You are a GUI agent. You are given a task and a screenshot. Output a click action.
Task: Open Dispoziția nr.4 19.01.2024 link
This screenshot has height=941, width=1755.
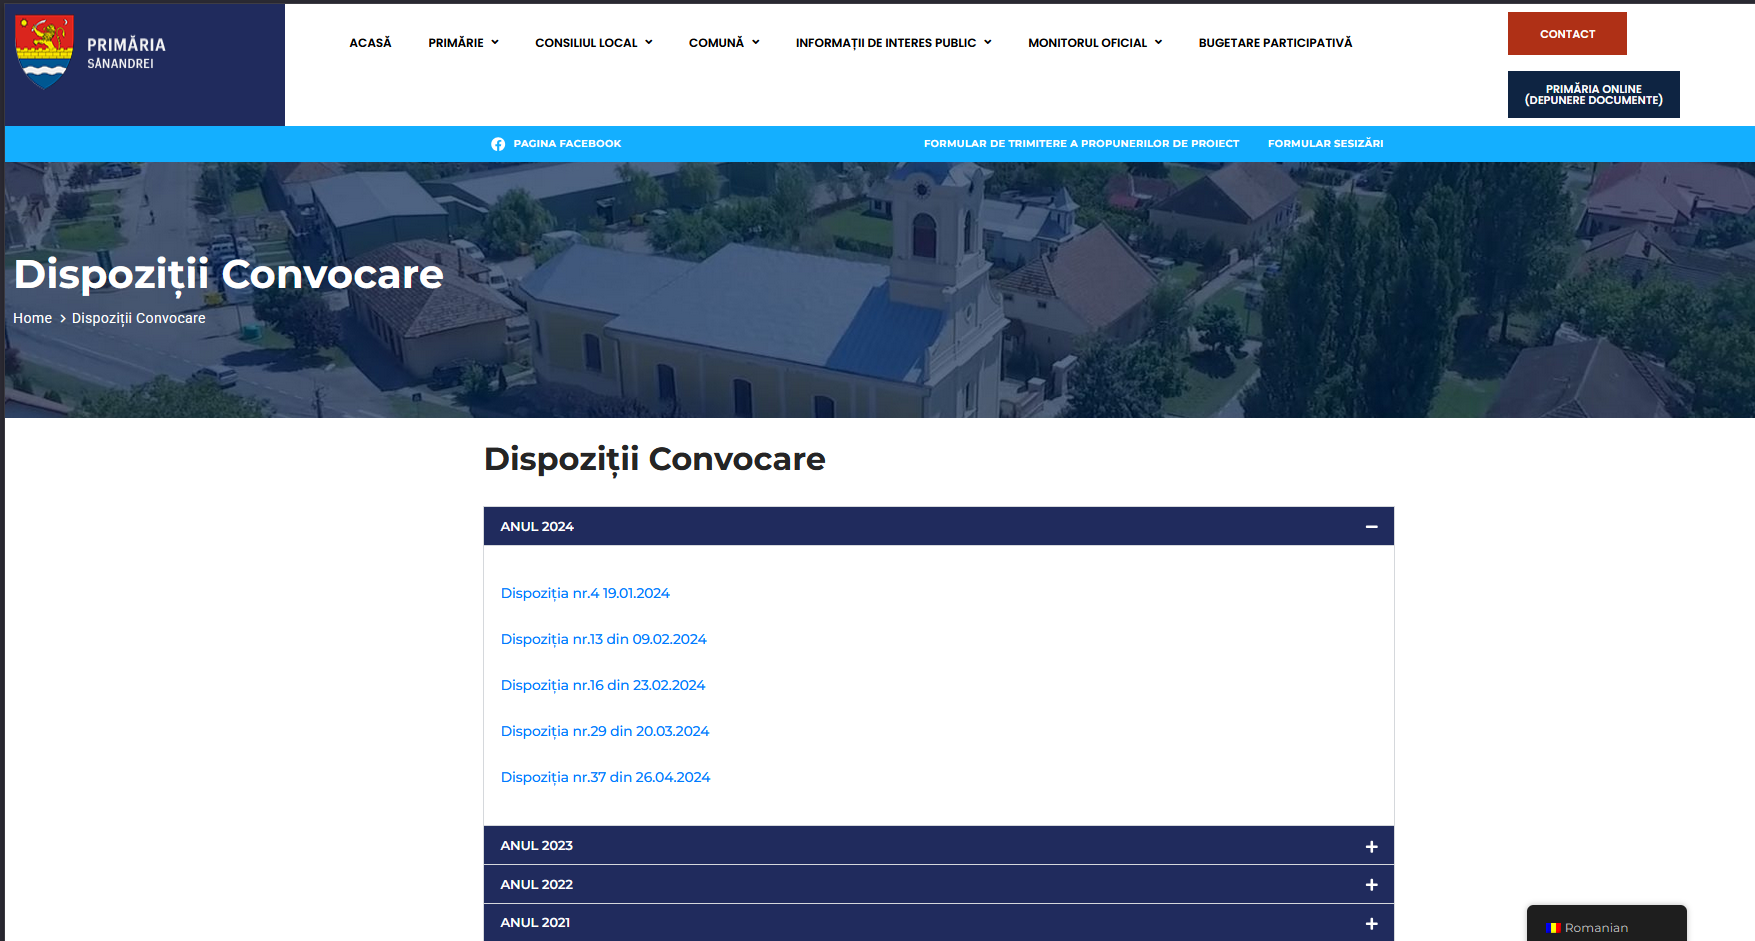pos(585,594)
